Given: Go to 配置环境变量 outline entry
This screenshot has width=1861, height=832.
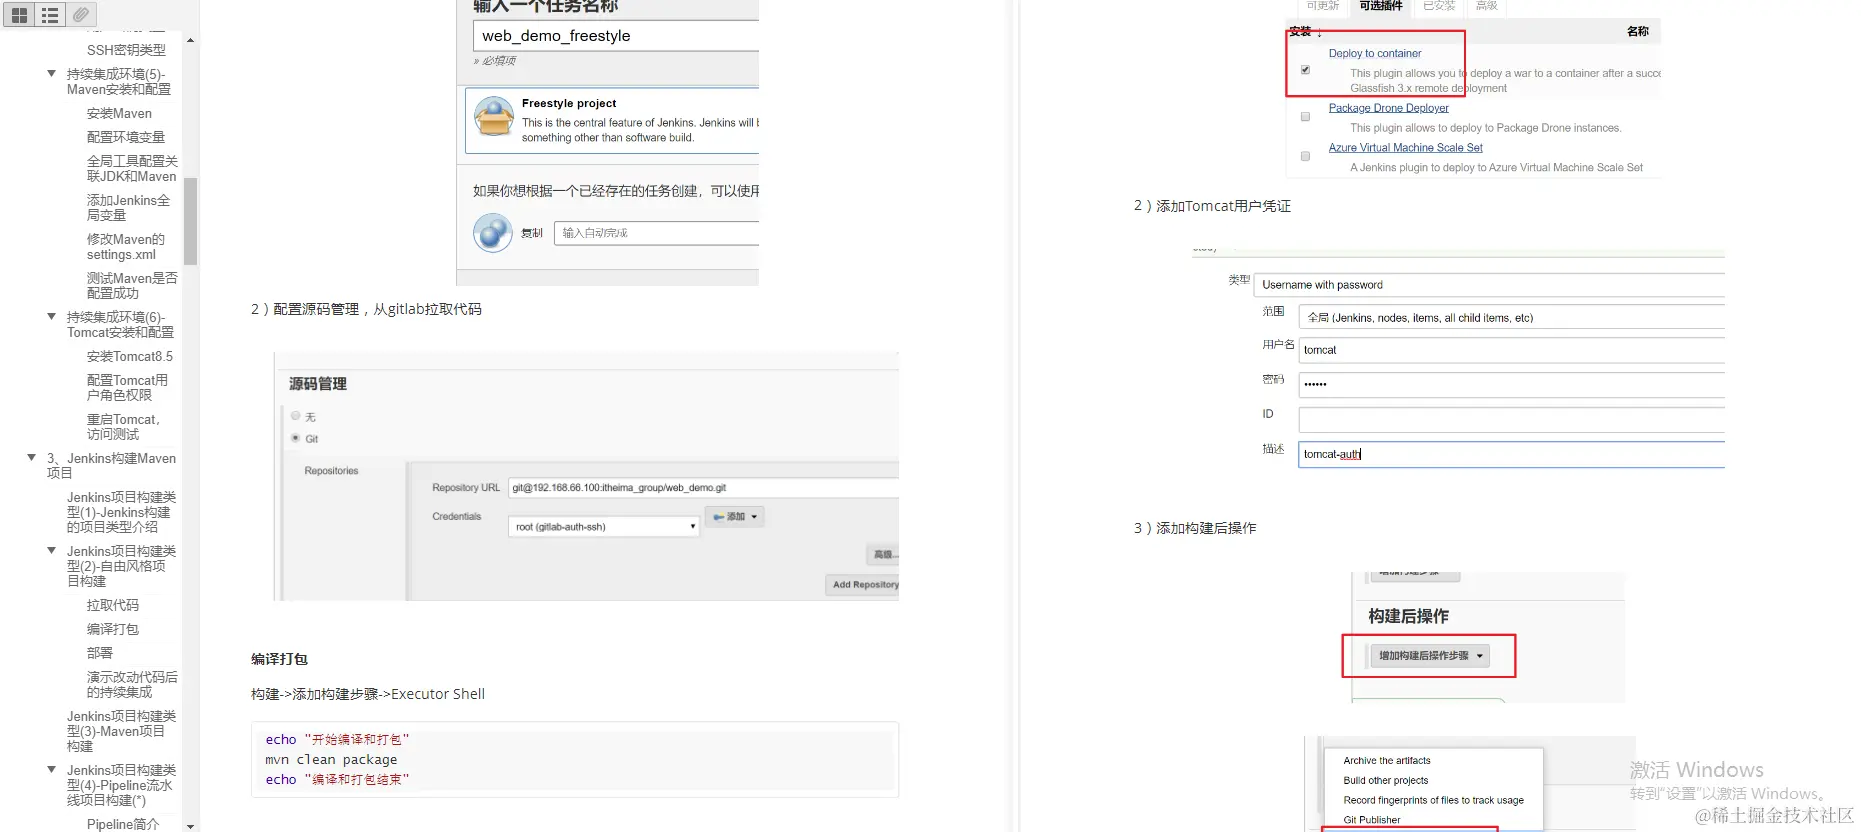Looking at the screenshot, I should click(x=125, y=137).
